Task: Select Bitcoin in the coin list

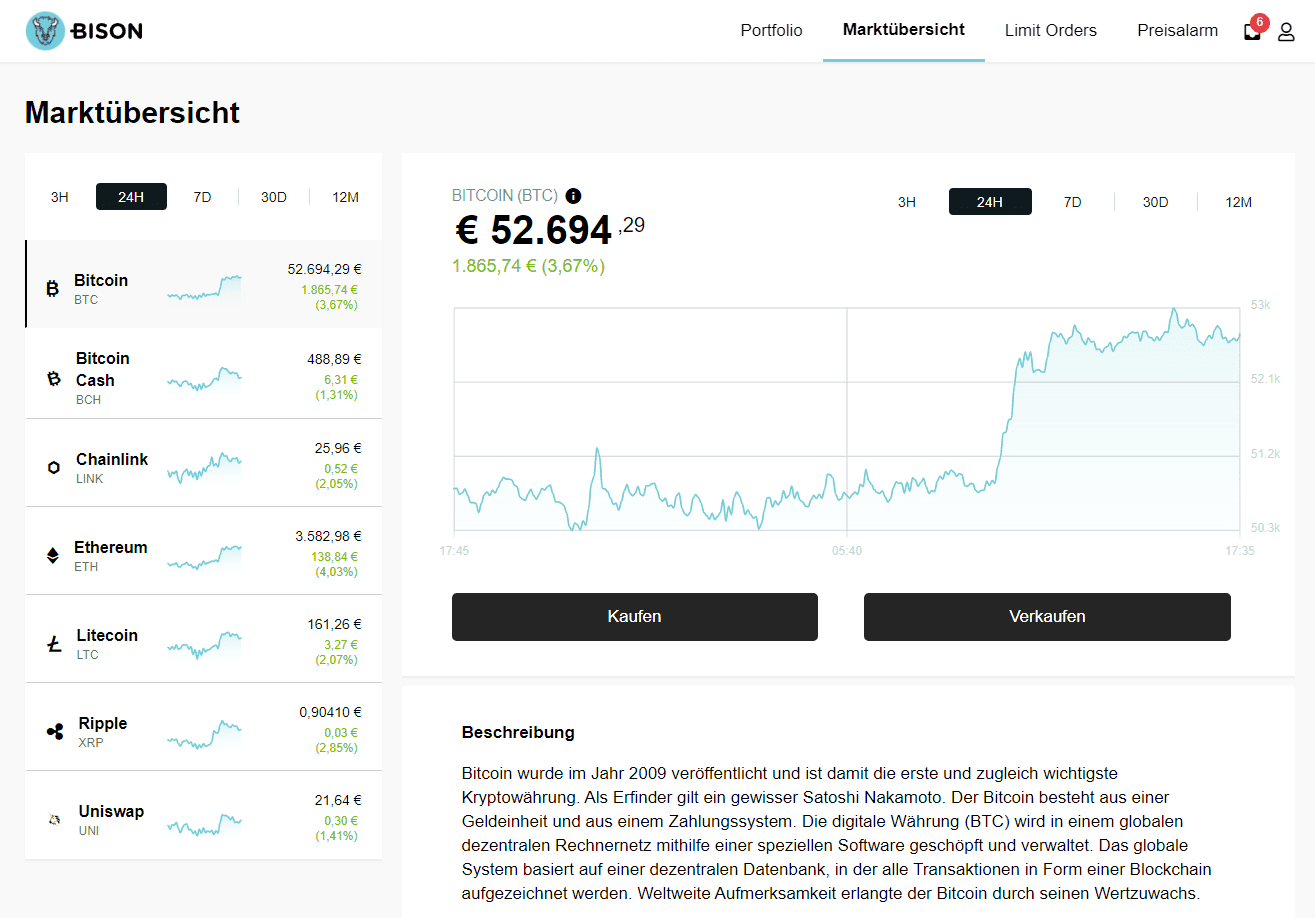Action: (x=204, y=284)
